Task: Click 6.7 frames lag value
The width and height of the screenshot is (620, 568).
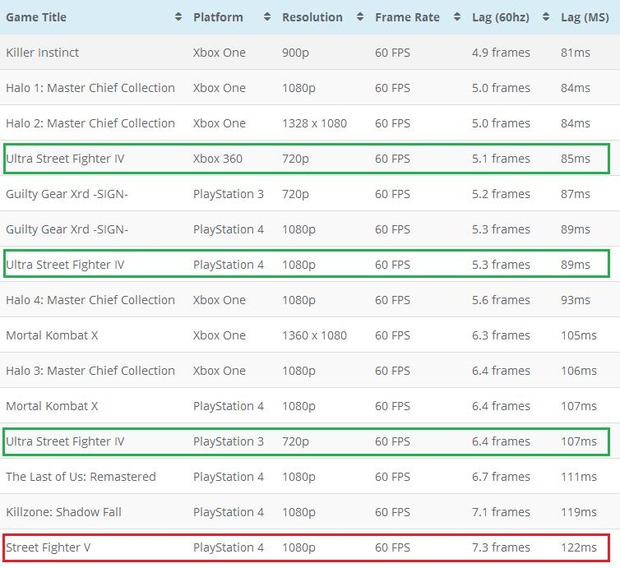Action: [501, 477]
